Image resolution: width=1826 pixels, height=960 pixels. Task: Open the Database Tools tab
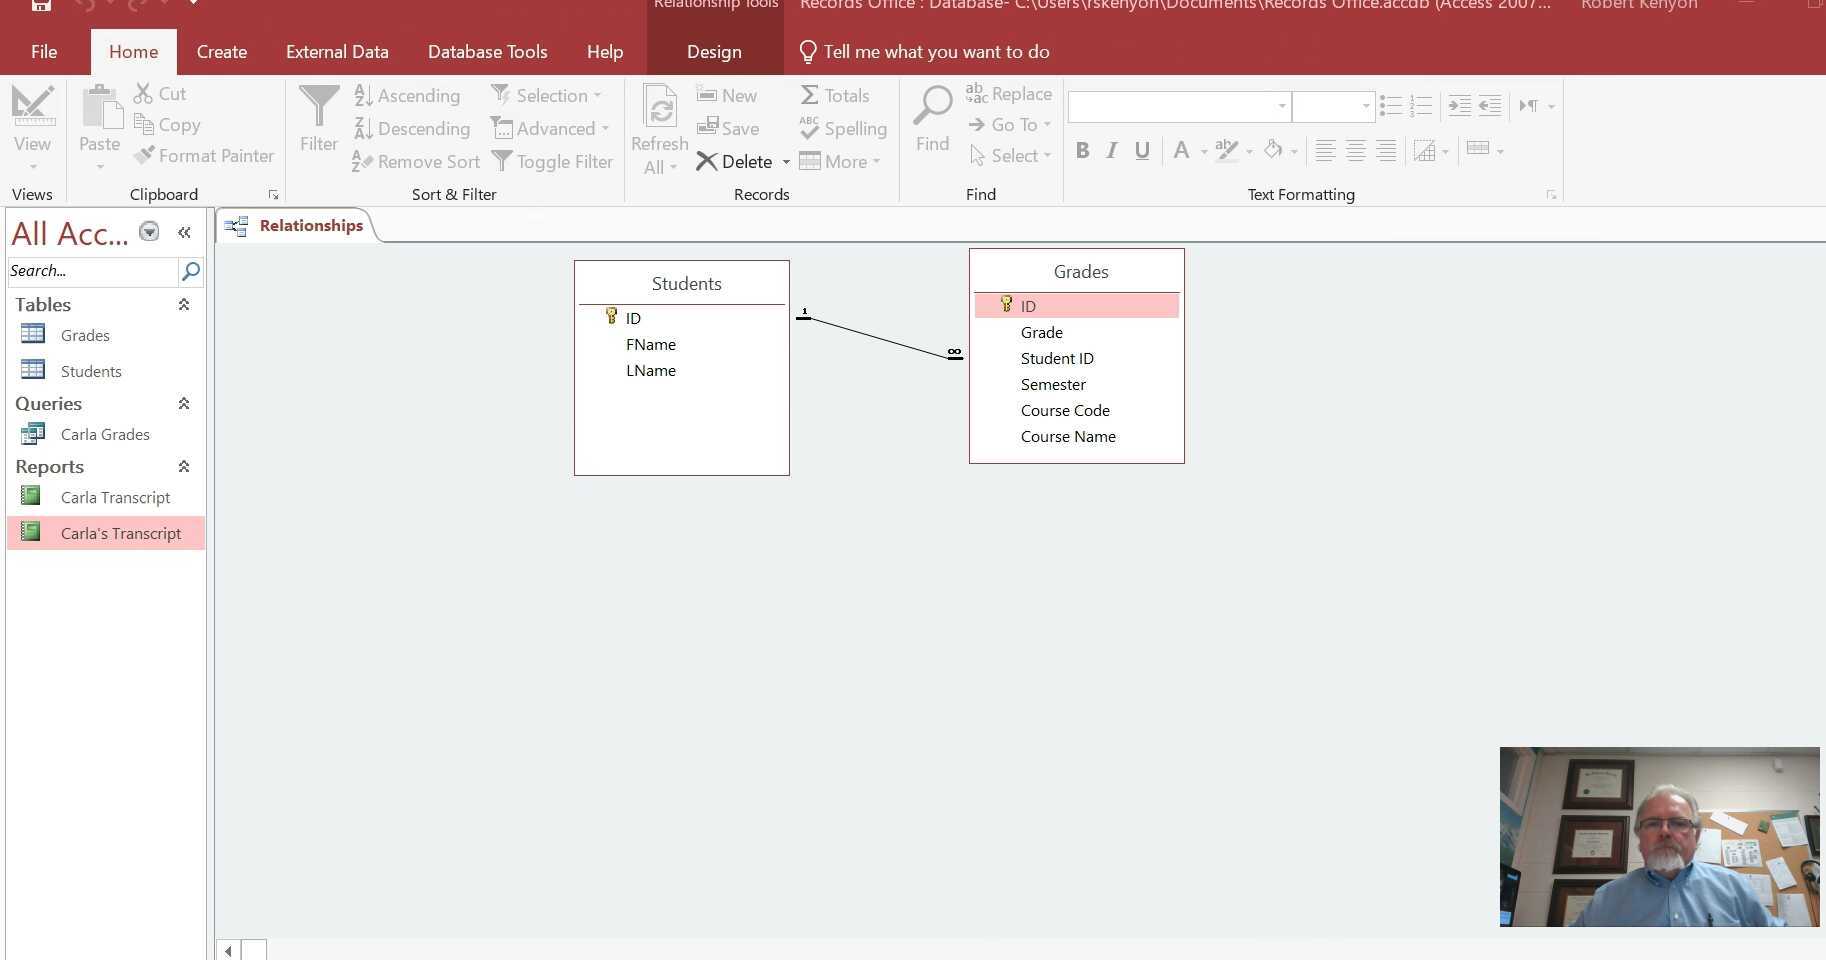pyautogui.click(x=487, y=52)
